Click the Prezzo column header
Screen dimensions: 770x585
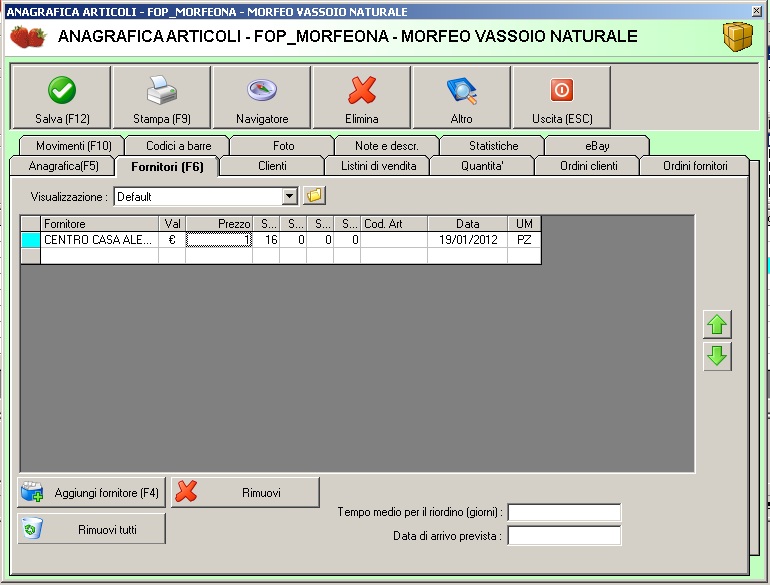(x=219, y=223)
